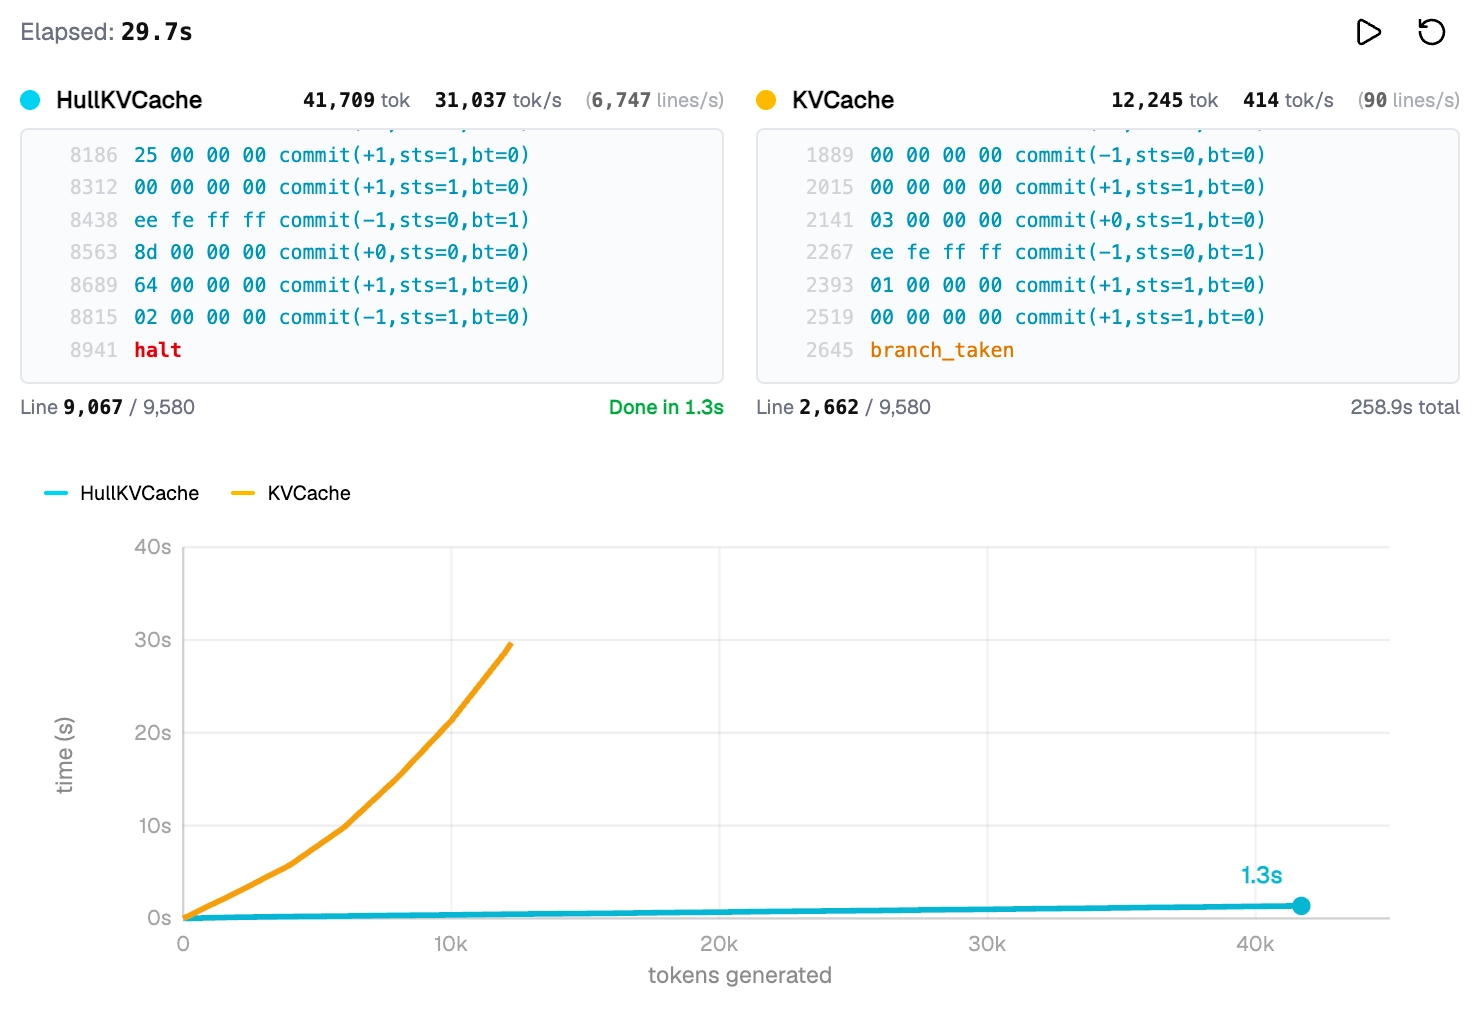Screen dimensions: 1484x1024
Task: Click the 31,037 tok/s throughput stat
Action: [x=497, y=100]
